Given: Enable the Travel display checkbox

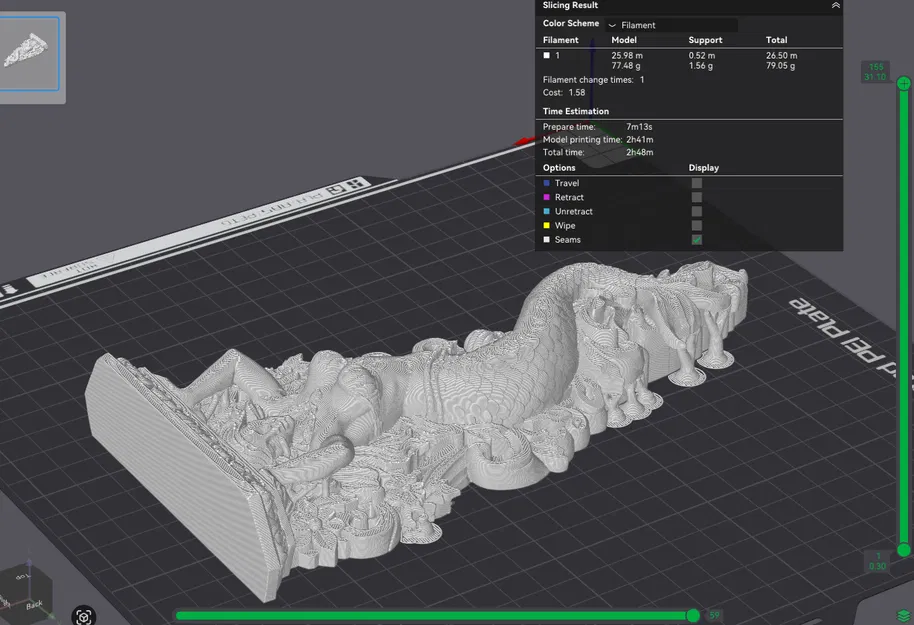Looking at the screenshot, I should 696,183.
